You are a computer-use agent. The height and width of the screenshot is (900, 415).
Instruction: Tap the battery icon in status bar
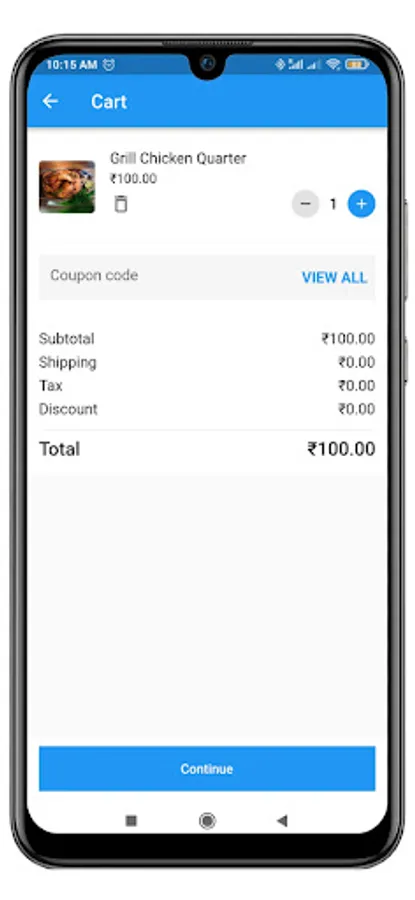[356, 64]
